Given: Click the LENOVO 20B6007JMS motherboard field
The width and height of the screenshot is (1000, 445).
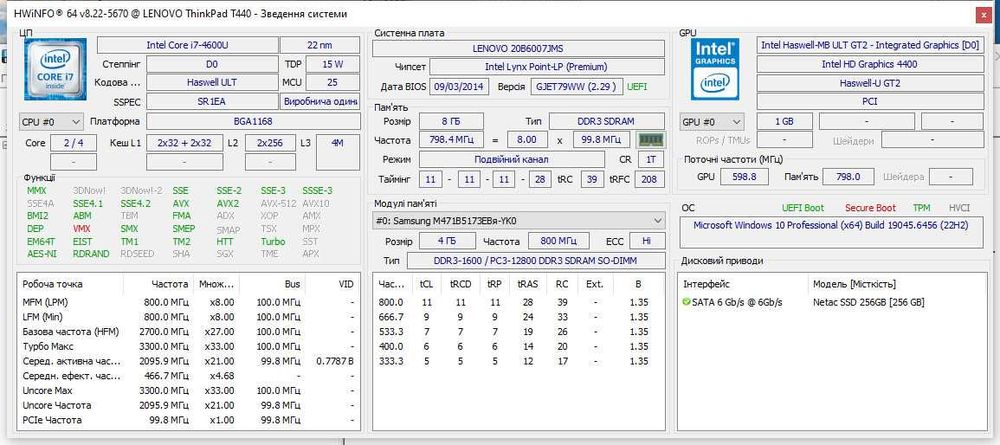Looking at the screenshot, I should coord(518,48).
